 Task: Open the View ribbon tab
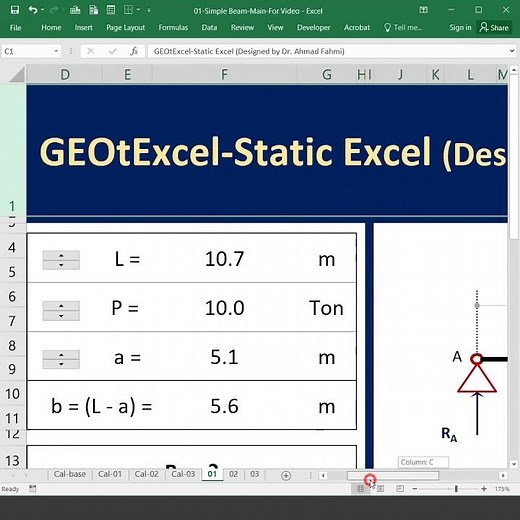[275, 28]
